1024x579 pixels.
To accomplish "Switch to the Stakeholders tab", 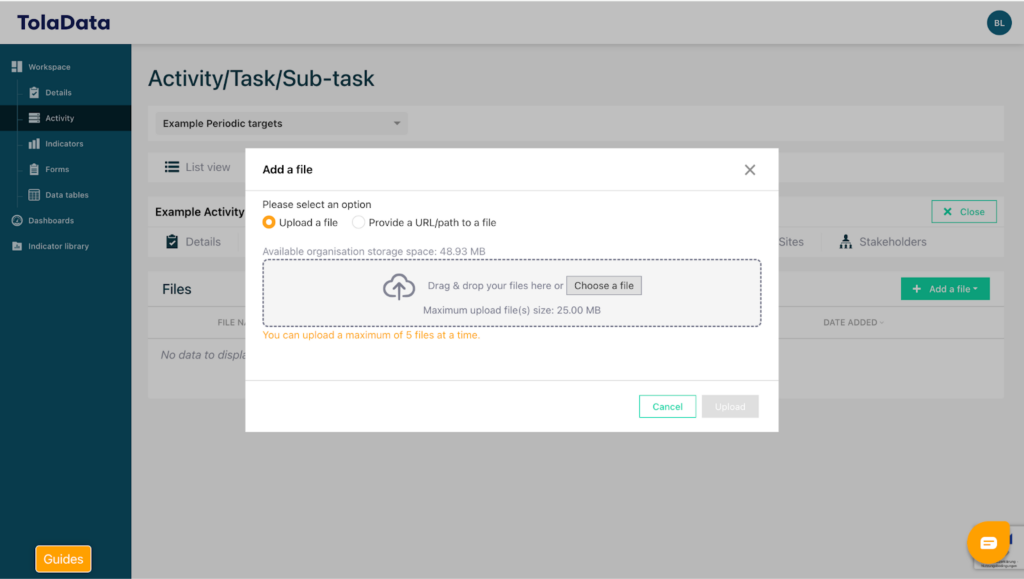I will 883,242.
